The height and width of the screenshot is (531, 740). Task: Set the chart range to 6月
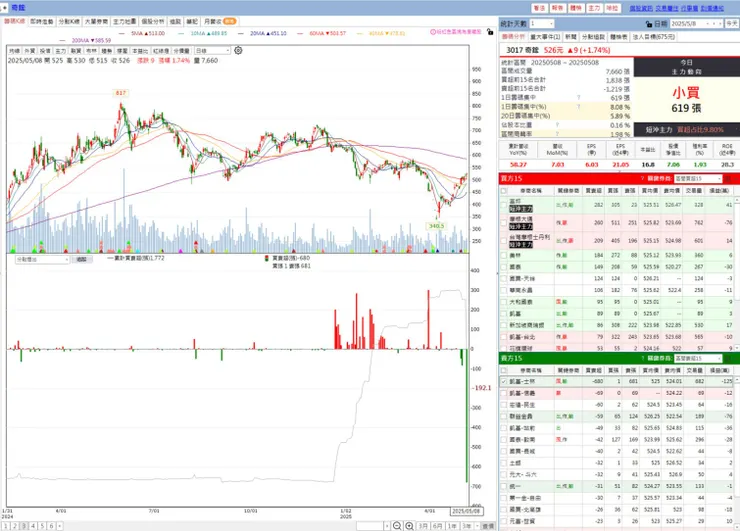[437, 526]
